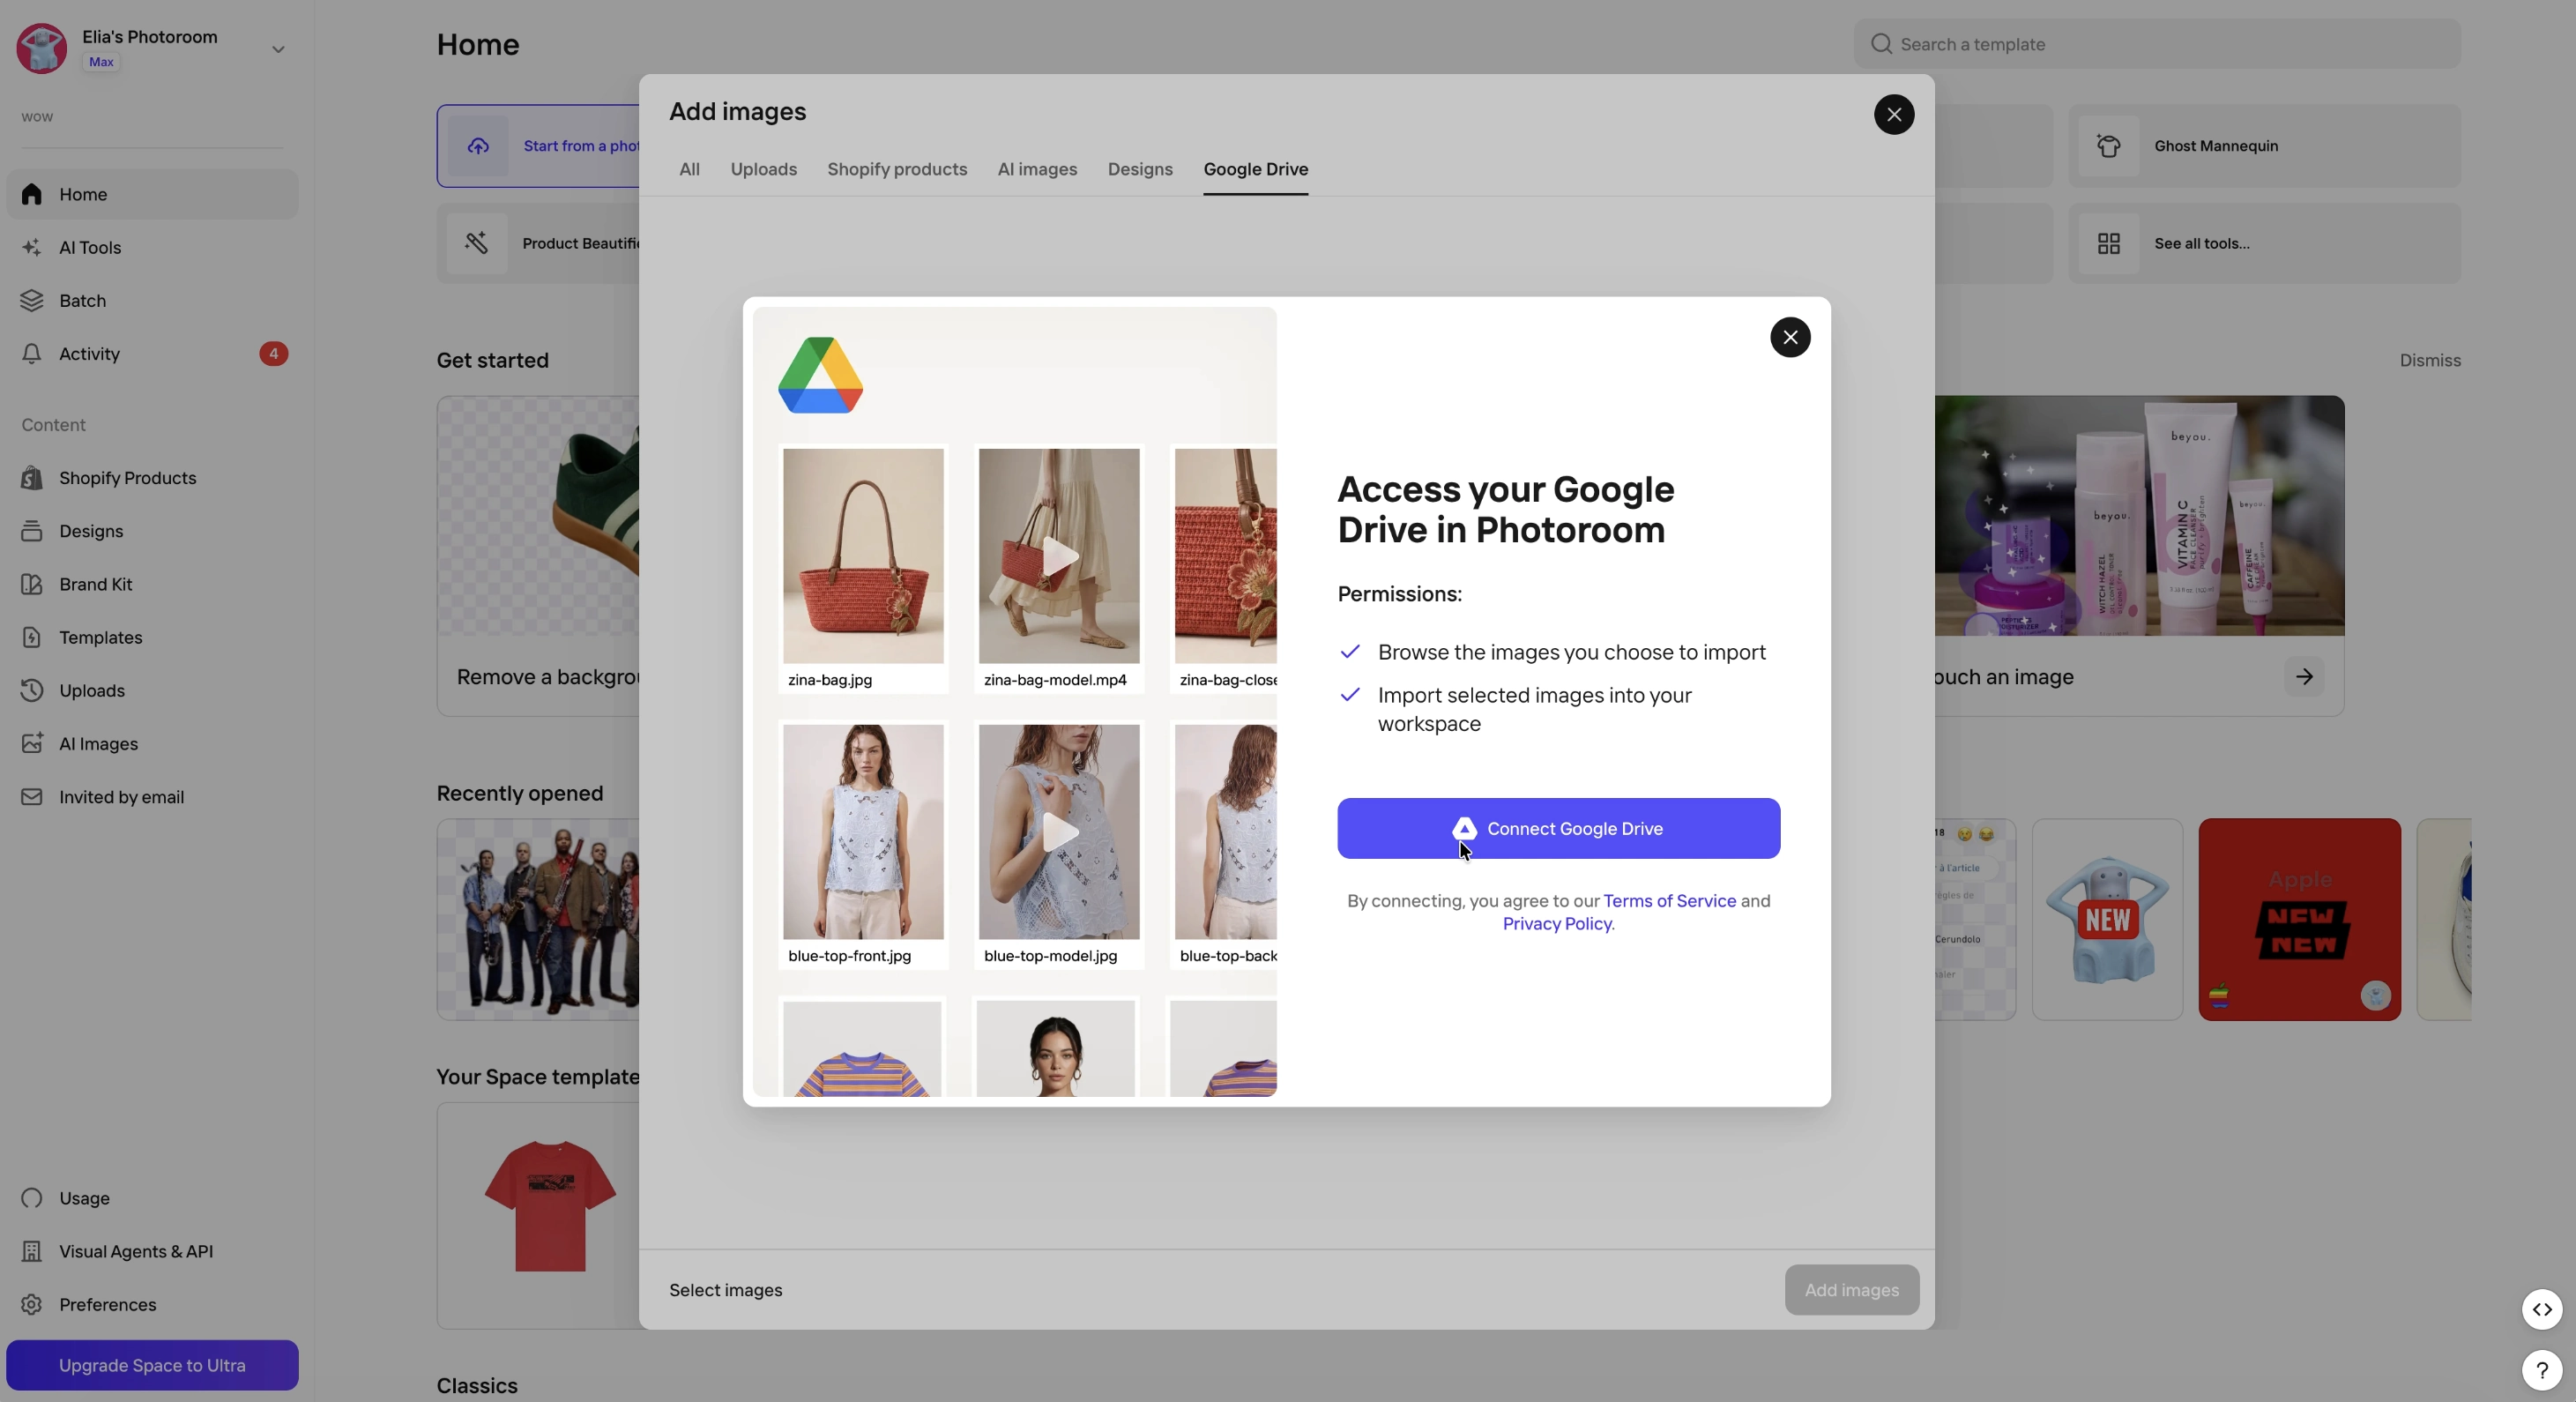The width and height of the screenshot is (2576, 1402).
Task: Open the NEW ghost character design
Action: pos(2107,920)
